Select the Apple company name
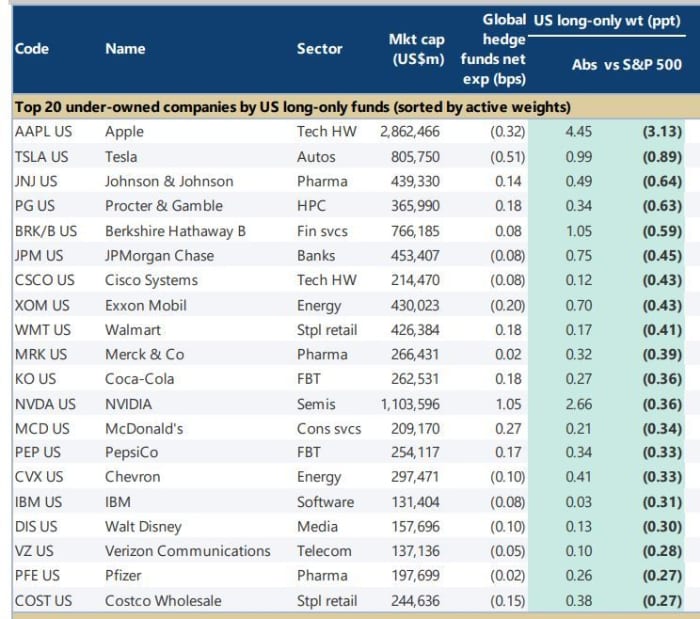700x619 pixels. click(x=125, y=132)
